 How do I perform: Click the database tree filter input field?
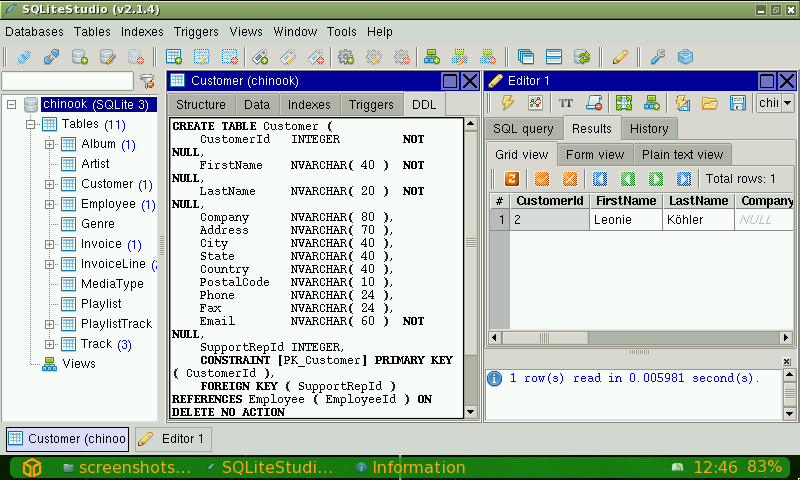click(x=68, y=81)
